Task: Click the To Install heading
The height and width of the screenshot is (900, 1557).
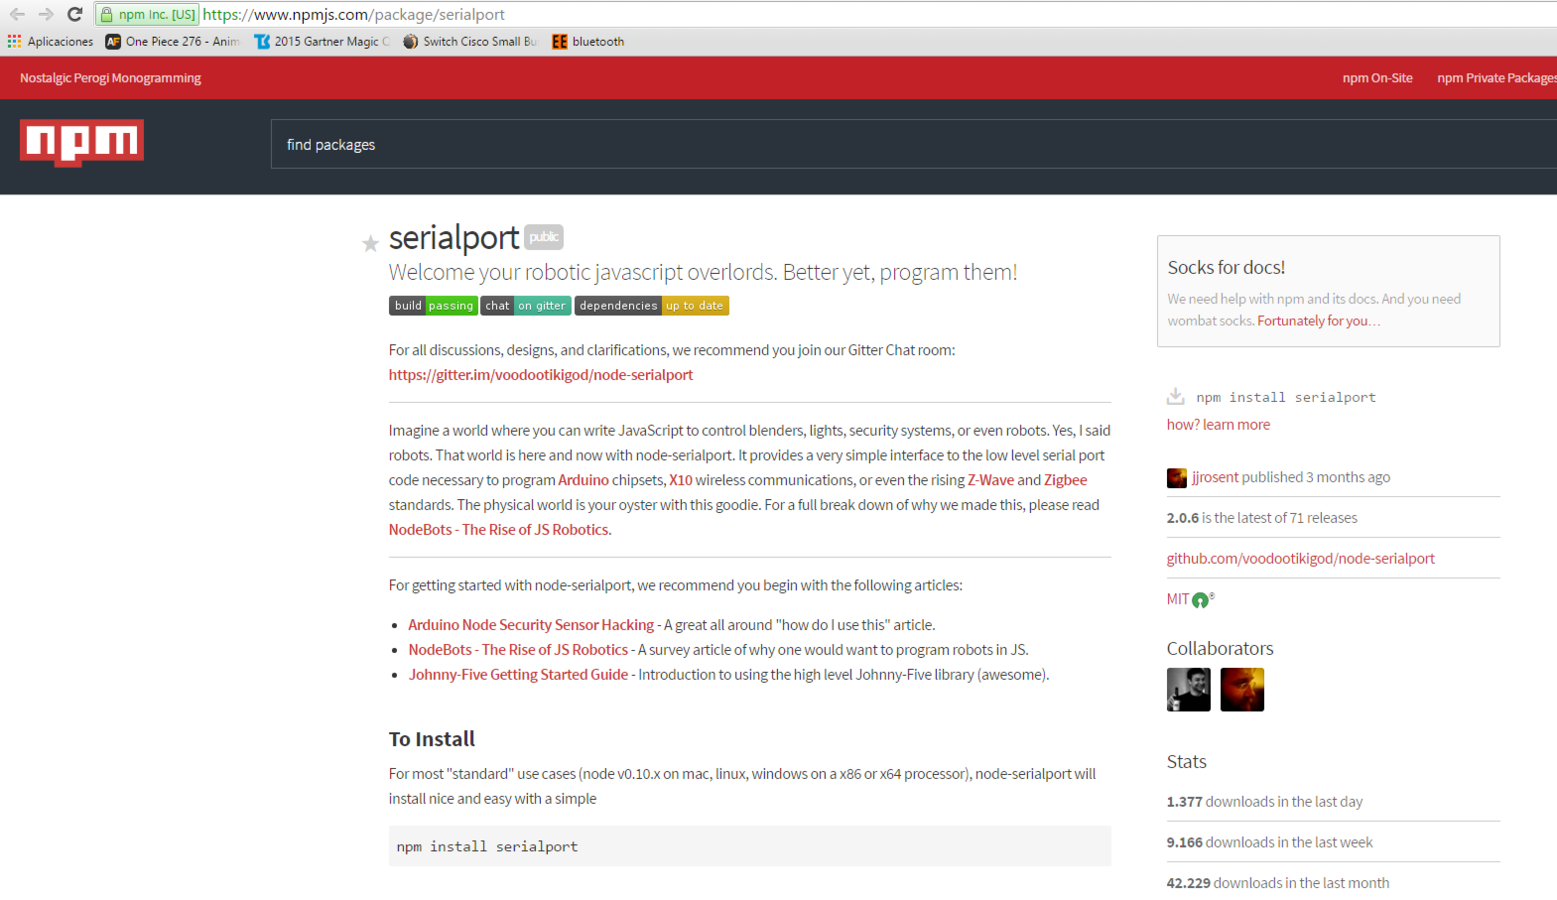Action: click(x=432, y=739)
